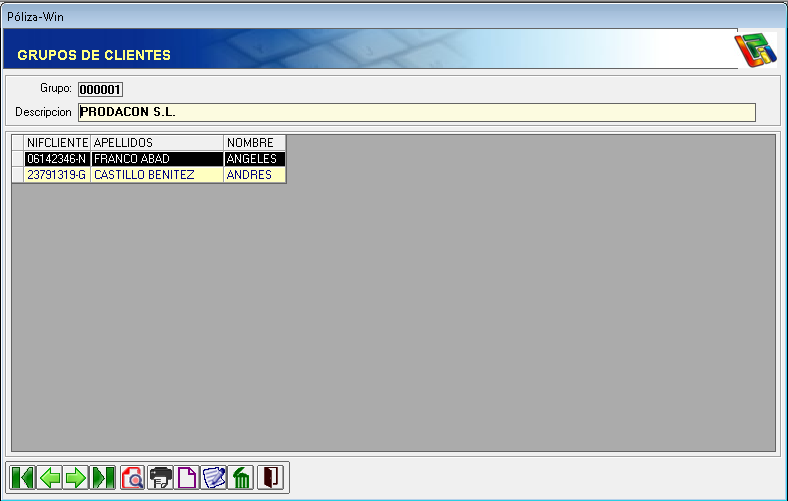Screen dimensions: 788x501
Task: Go to the first record
Action: [x=22, y=477]
